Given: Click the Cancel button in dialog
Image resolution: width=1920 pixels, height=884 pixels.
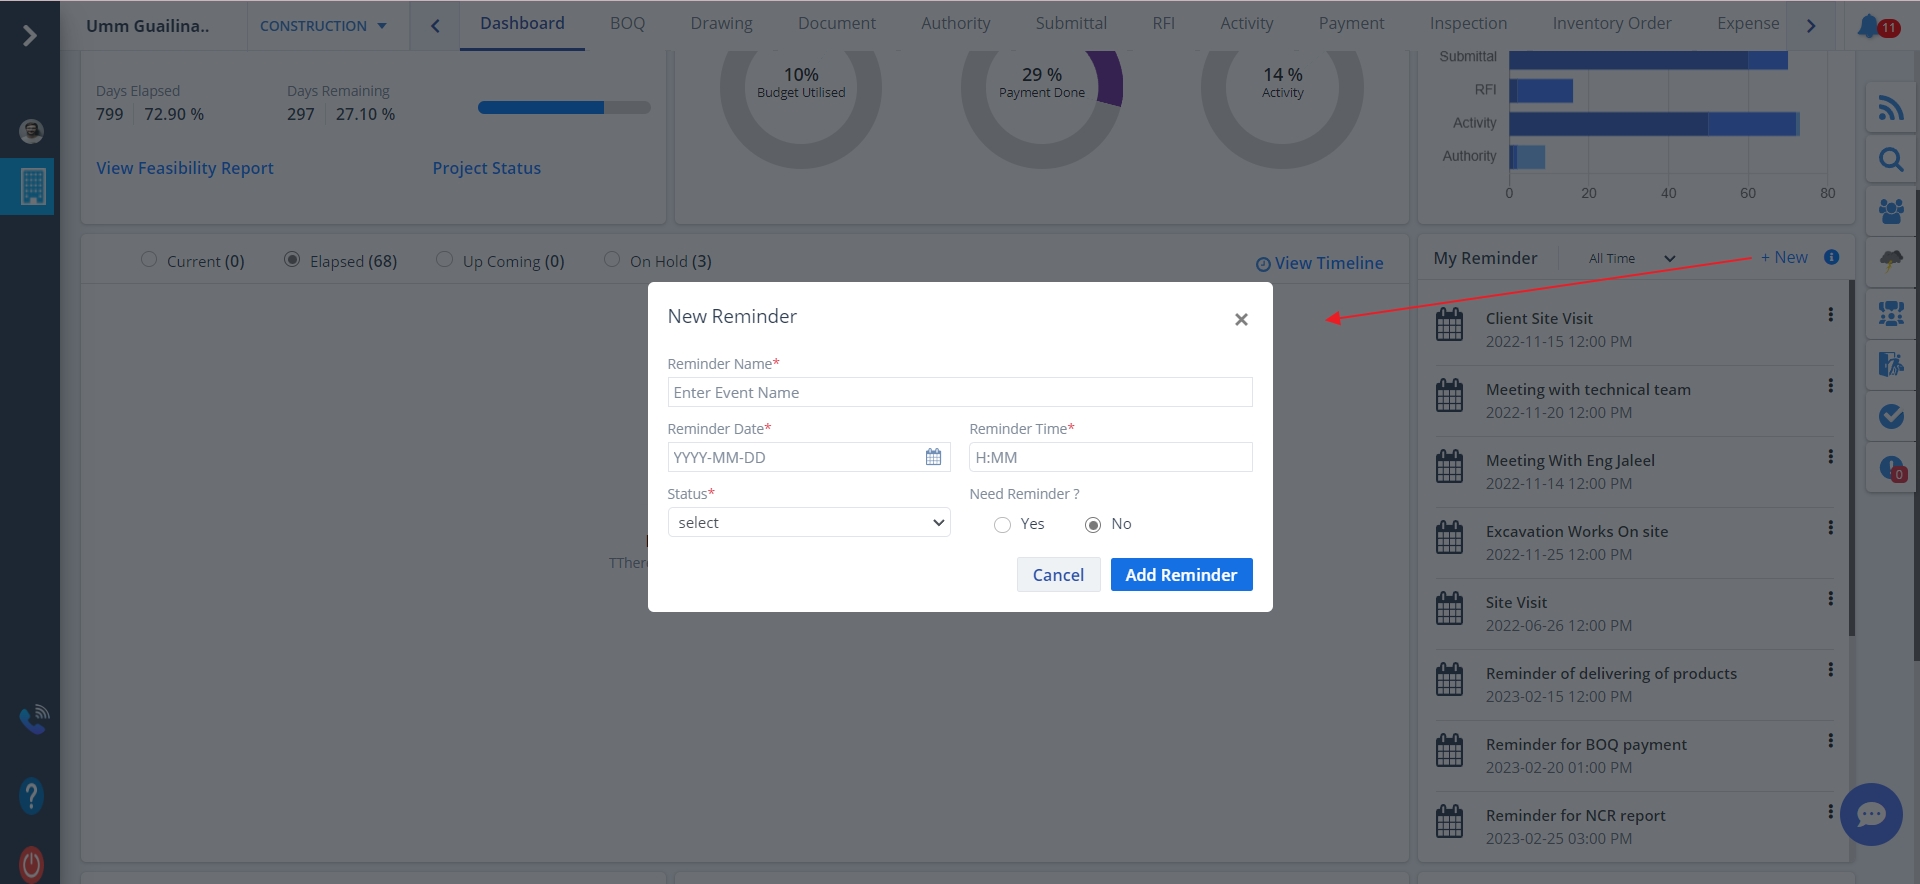Looking at the screenshot, I should [x=1058, y=575].
